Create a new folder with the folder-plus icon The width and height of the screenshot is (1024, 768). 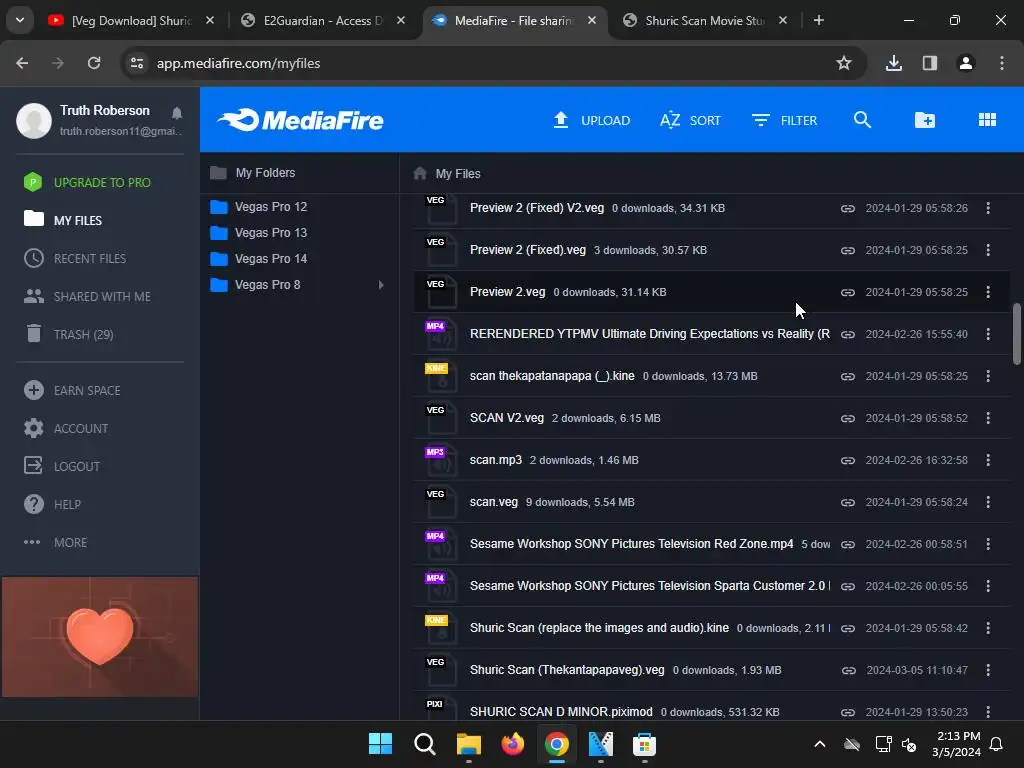(x=925, y=120)
